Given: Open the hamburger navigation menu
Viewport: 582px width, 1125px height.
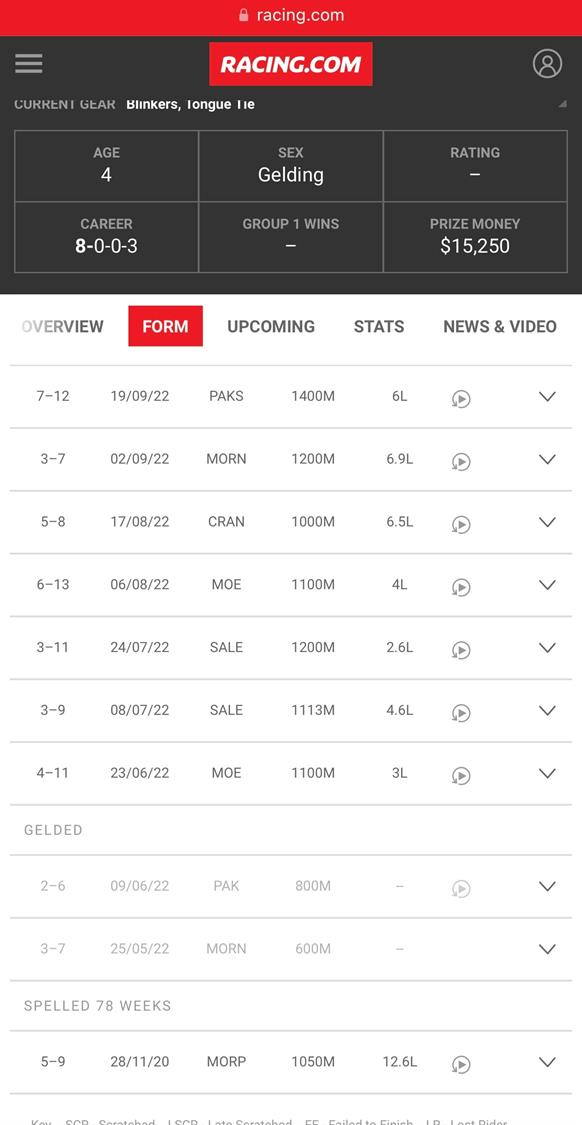Looking at the screenshot, I should (29, 64).
